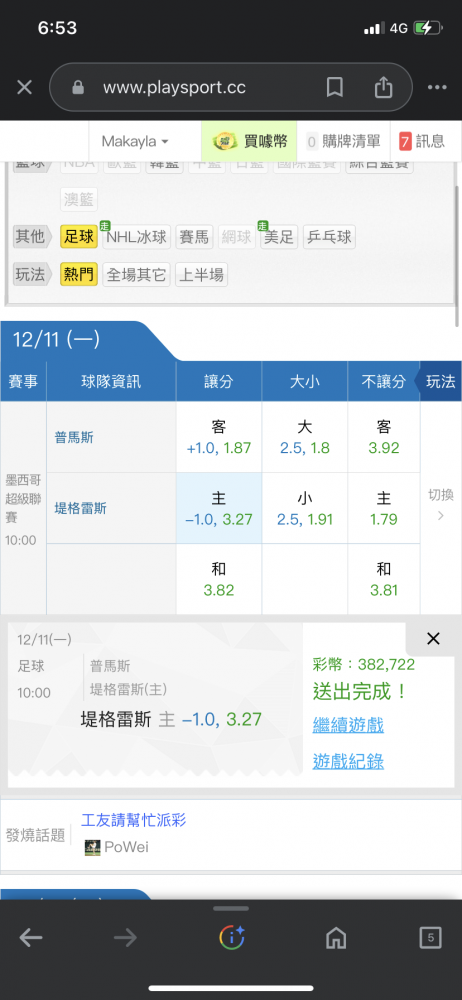Click 切換 to switch play type
The width and height of the screenshot is (462, 1000).
(441, 504)
